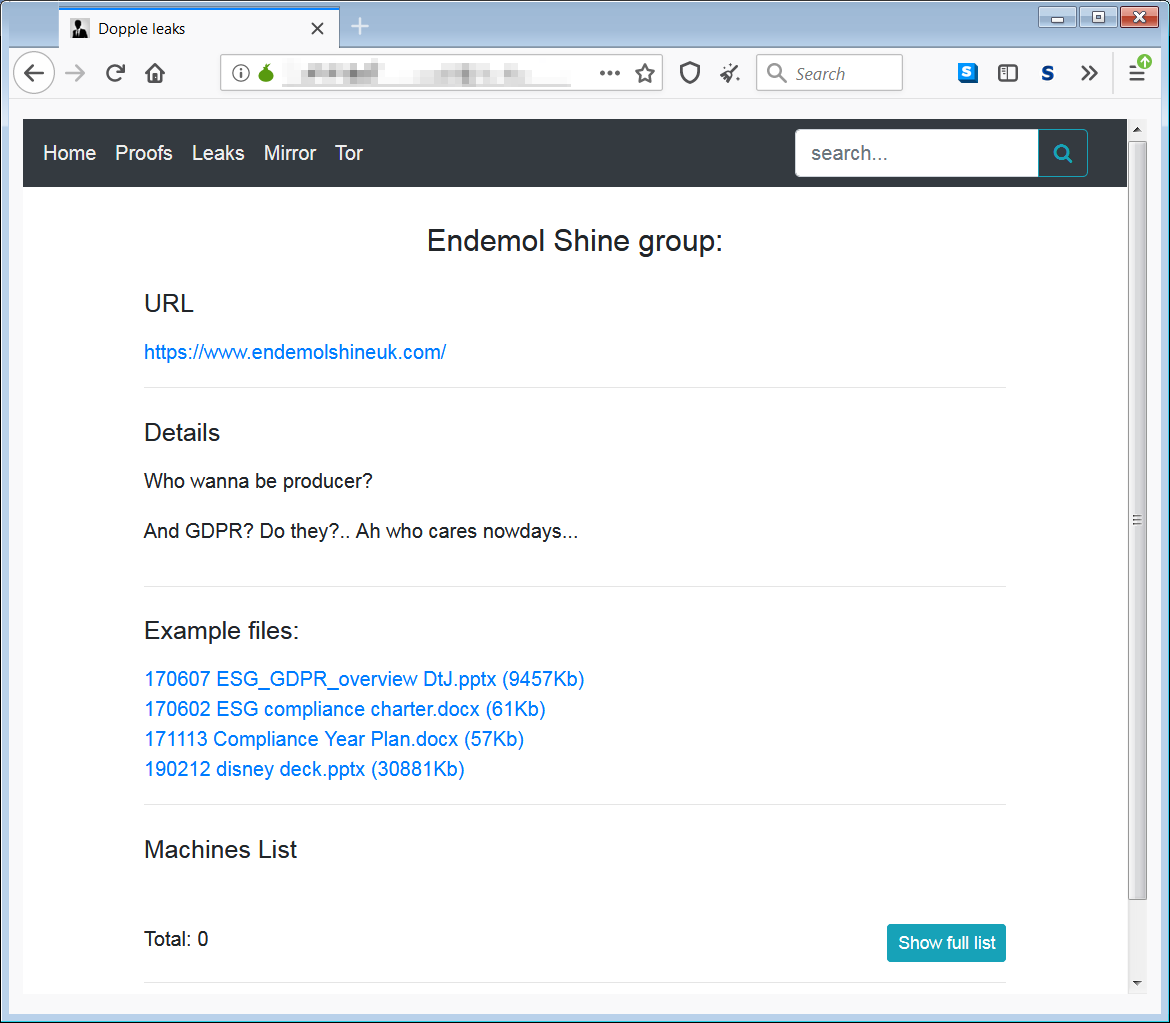Select the Dopple leaks tab
The width and height of the screenshot is (1170, 1023).
[x=199, y=28]
